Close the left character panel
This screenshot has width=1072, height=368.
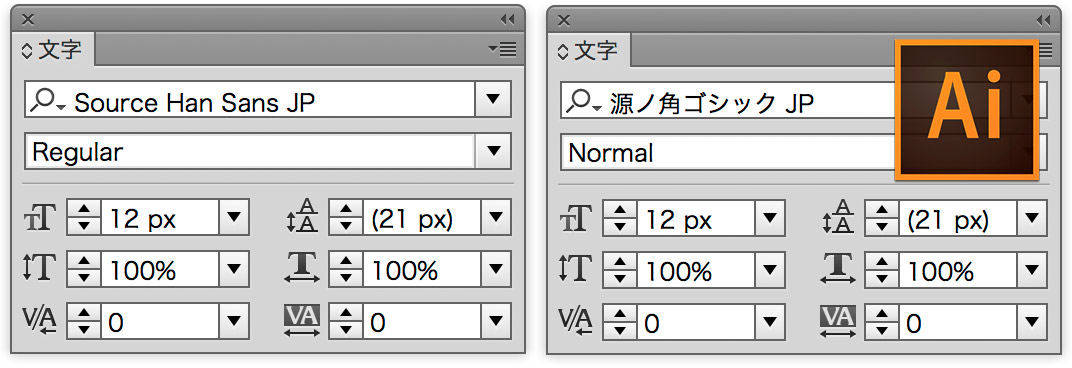pyautogui.click(x=28, y=20)
